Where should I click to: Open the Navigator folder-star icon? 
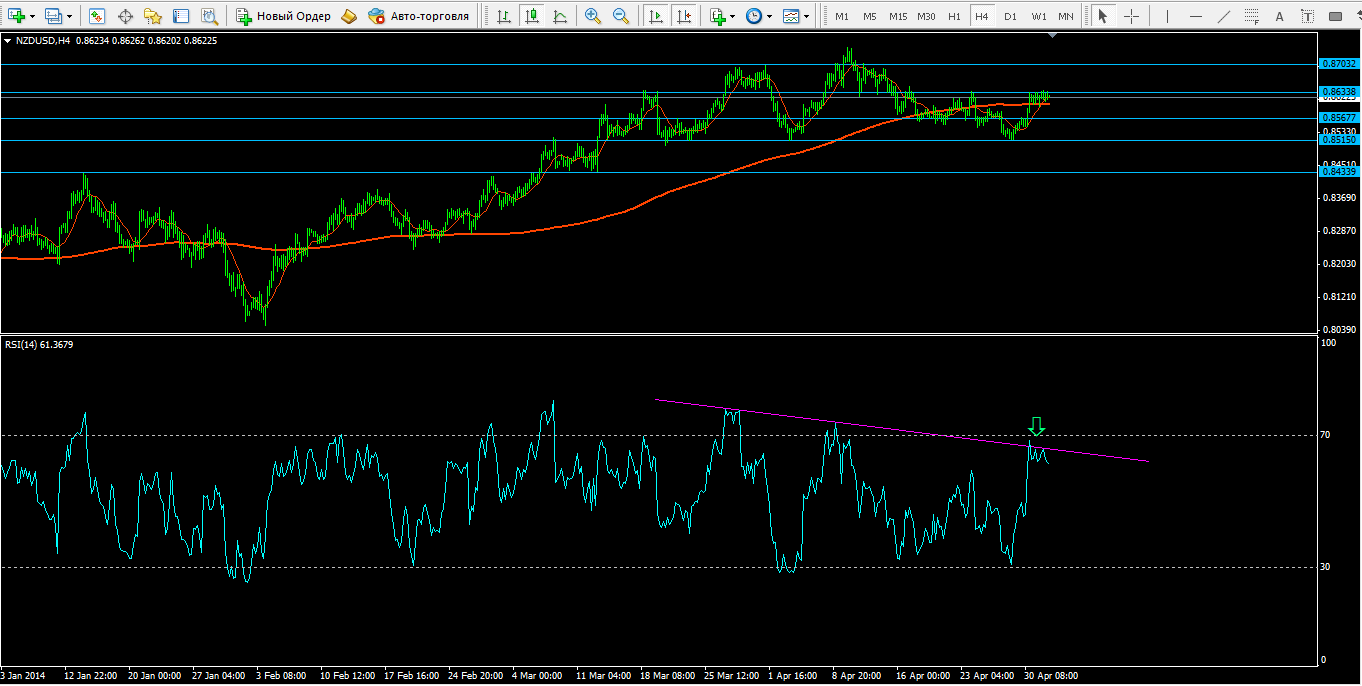(x=153, y=16)
